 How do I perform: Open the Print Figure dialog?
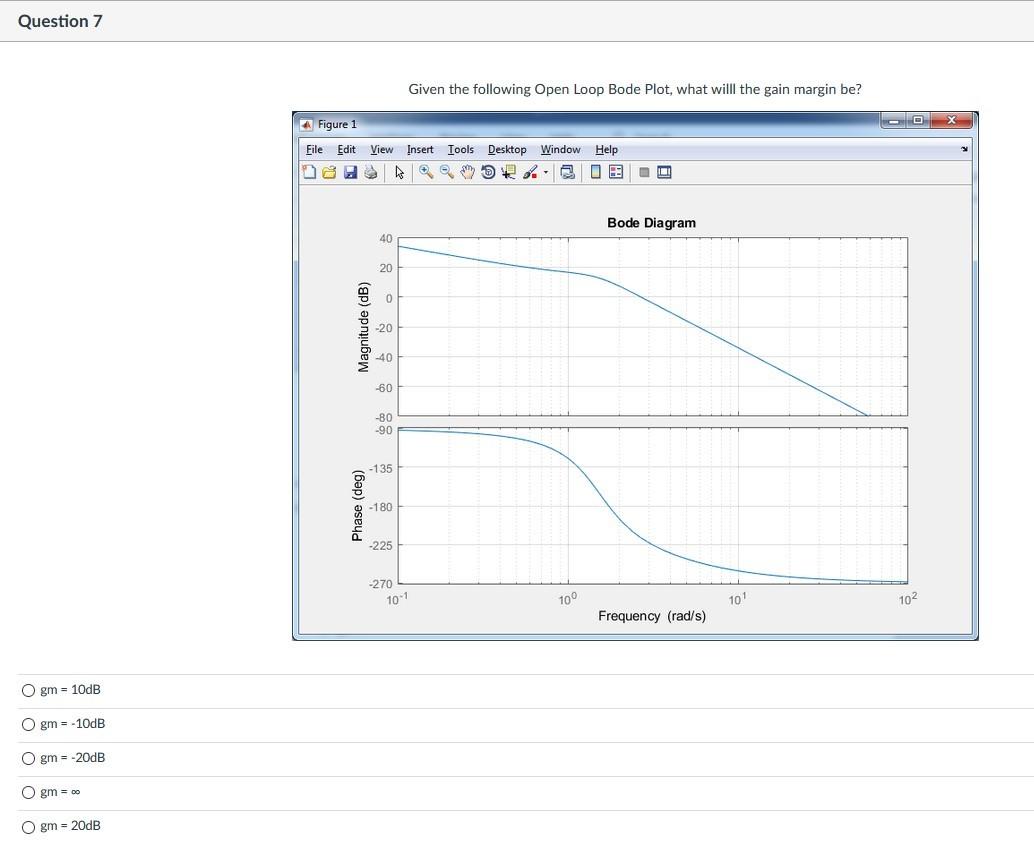370,172
